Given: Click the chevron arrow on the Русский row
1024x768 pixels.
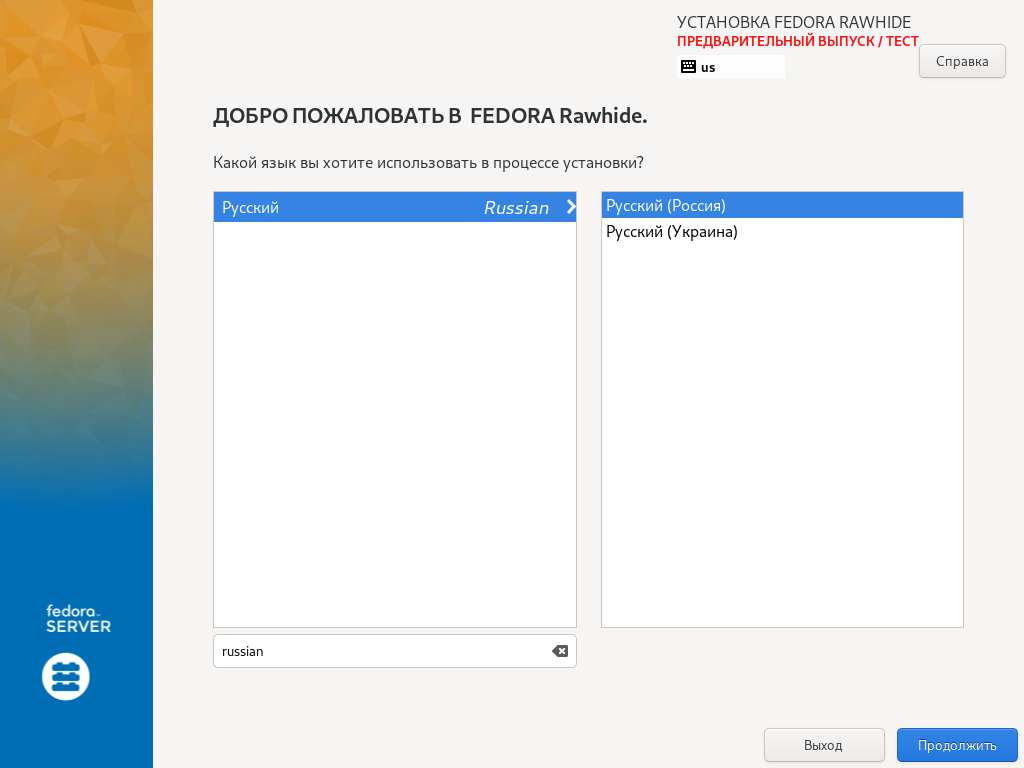Looking at the screenshot, I should click(571, 207).
